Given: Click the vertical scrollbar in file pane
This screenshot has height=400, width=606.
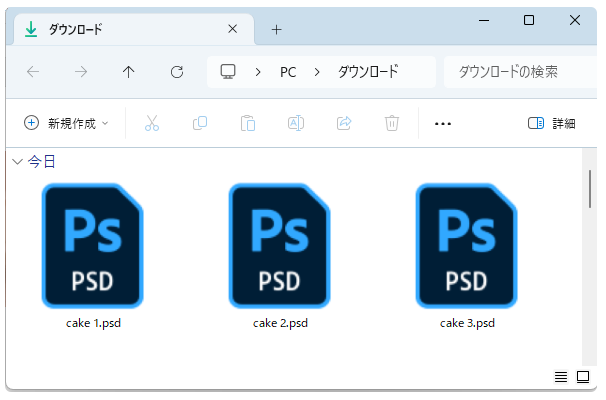Looking at the screenshot, I should coord(588,190).
